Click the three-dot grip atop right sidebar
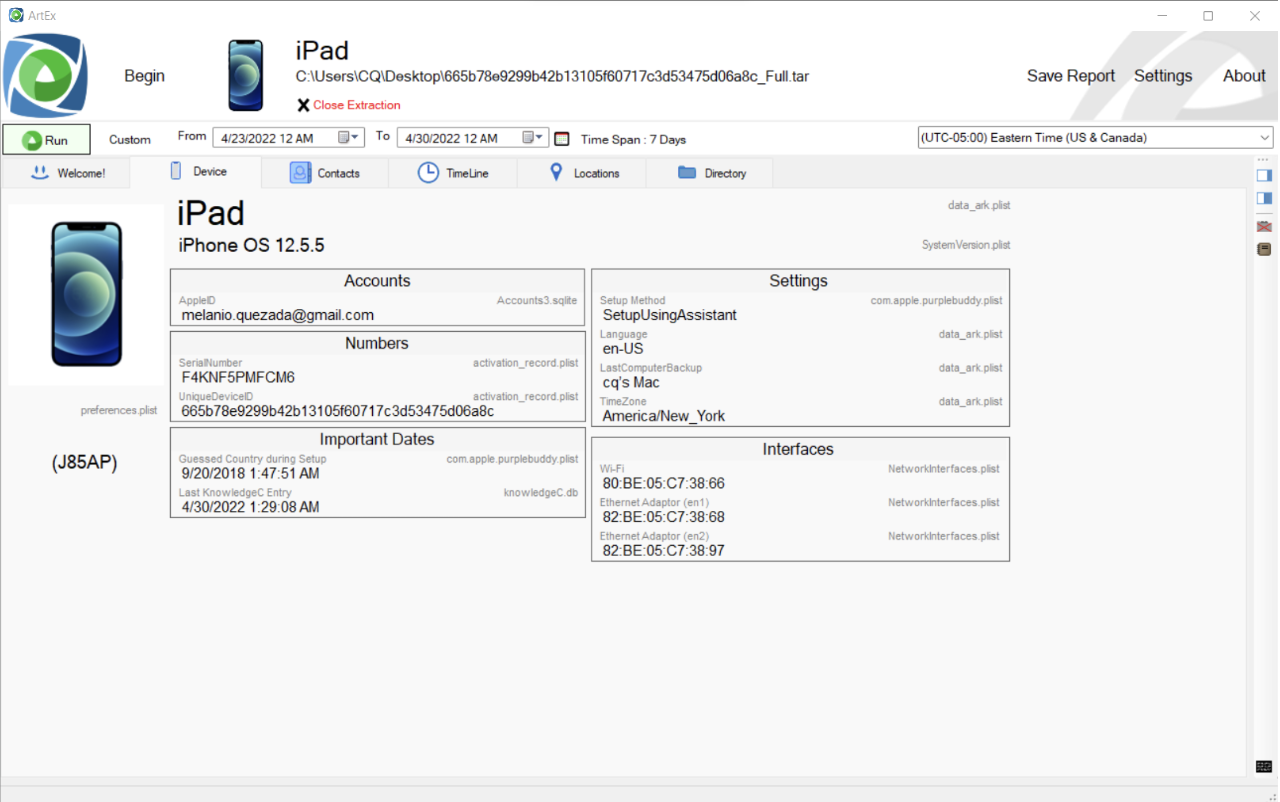The width and height of the screenshot is (1280, 802). (1262, 160)
